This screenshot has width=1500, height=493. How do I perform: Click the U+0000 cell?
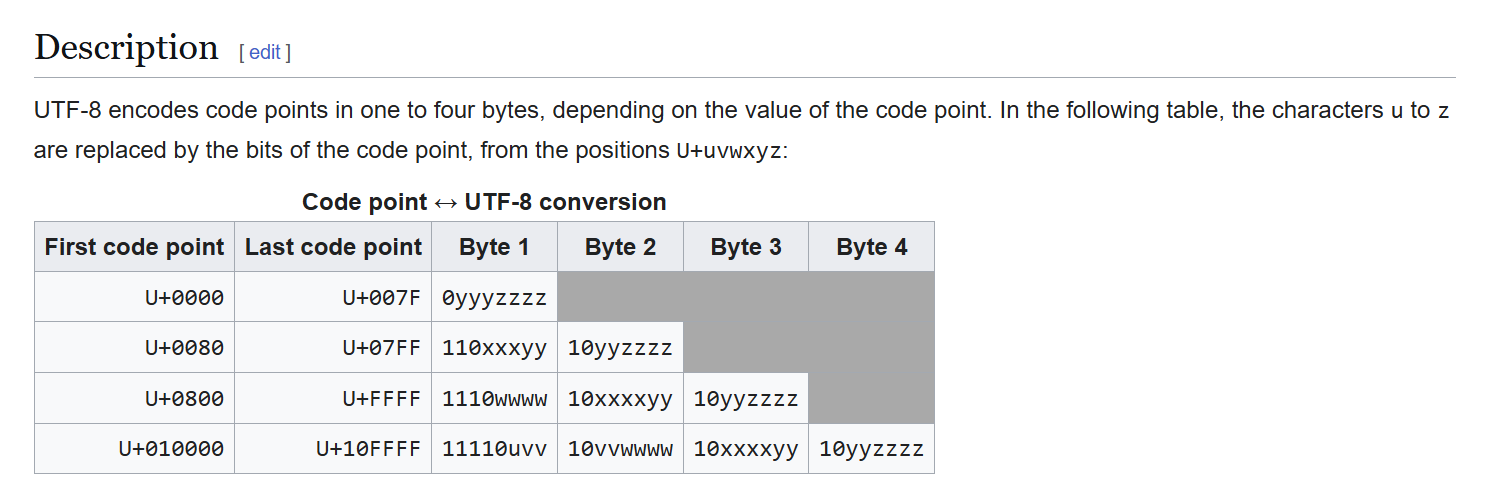click(184, 297)
